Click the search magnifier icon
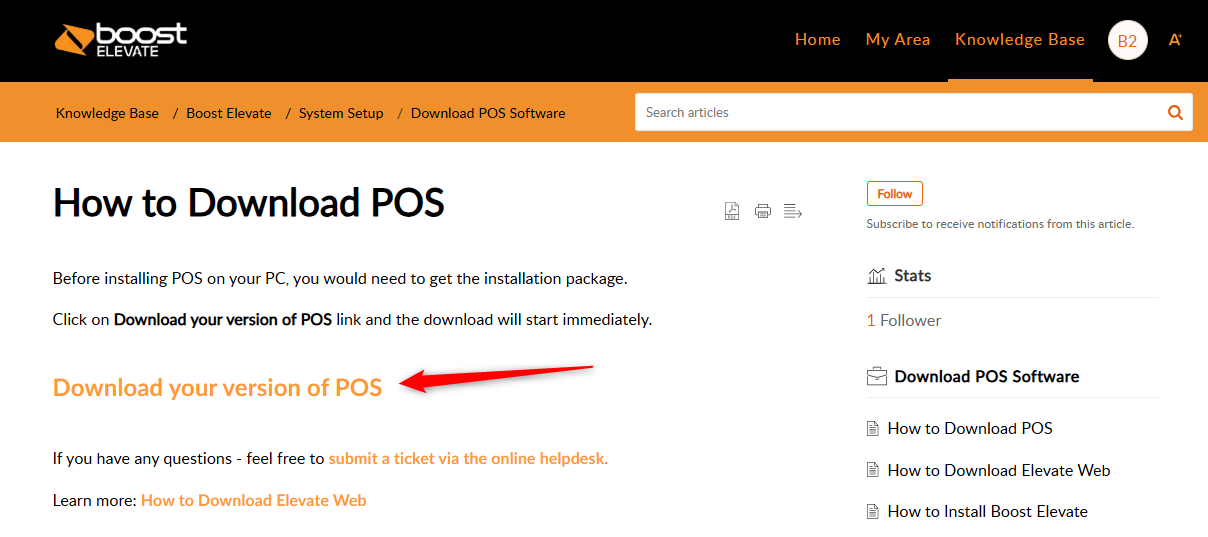Image resolution: width=1208 pixels, height=537 pixels. (x=1175, y=112)
